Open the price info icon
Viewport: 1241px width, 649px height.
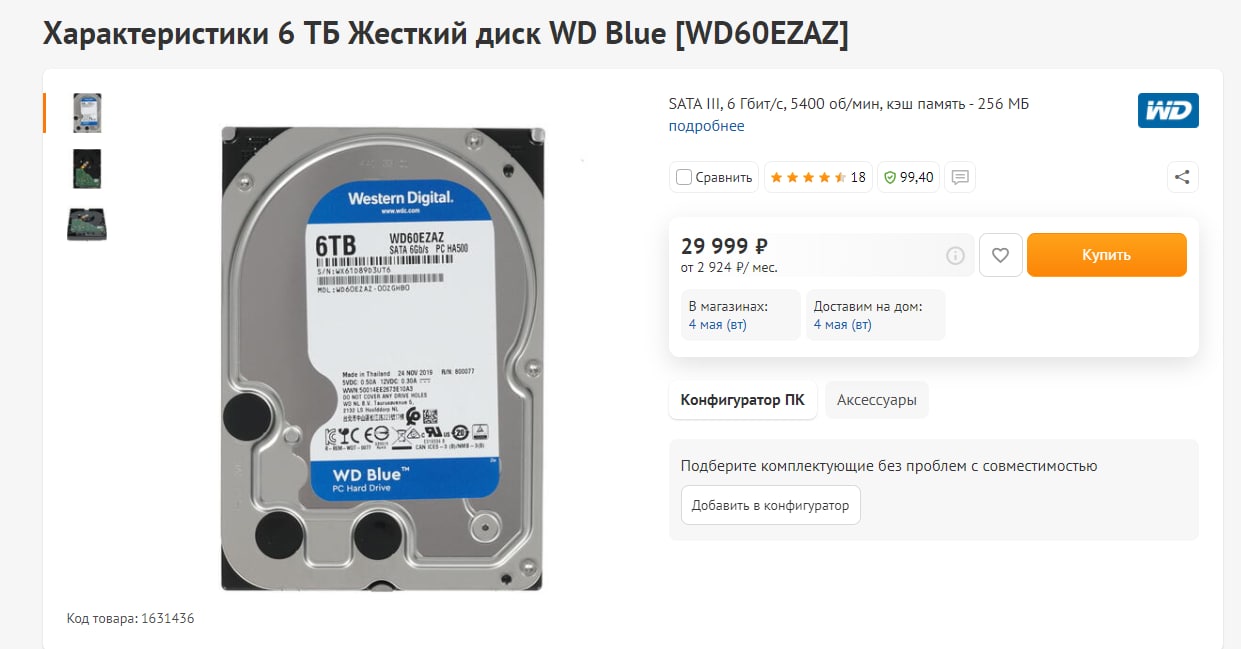(956, 256)
